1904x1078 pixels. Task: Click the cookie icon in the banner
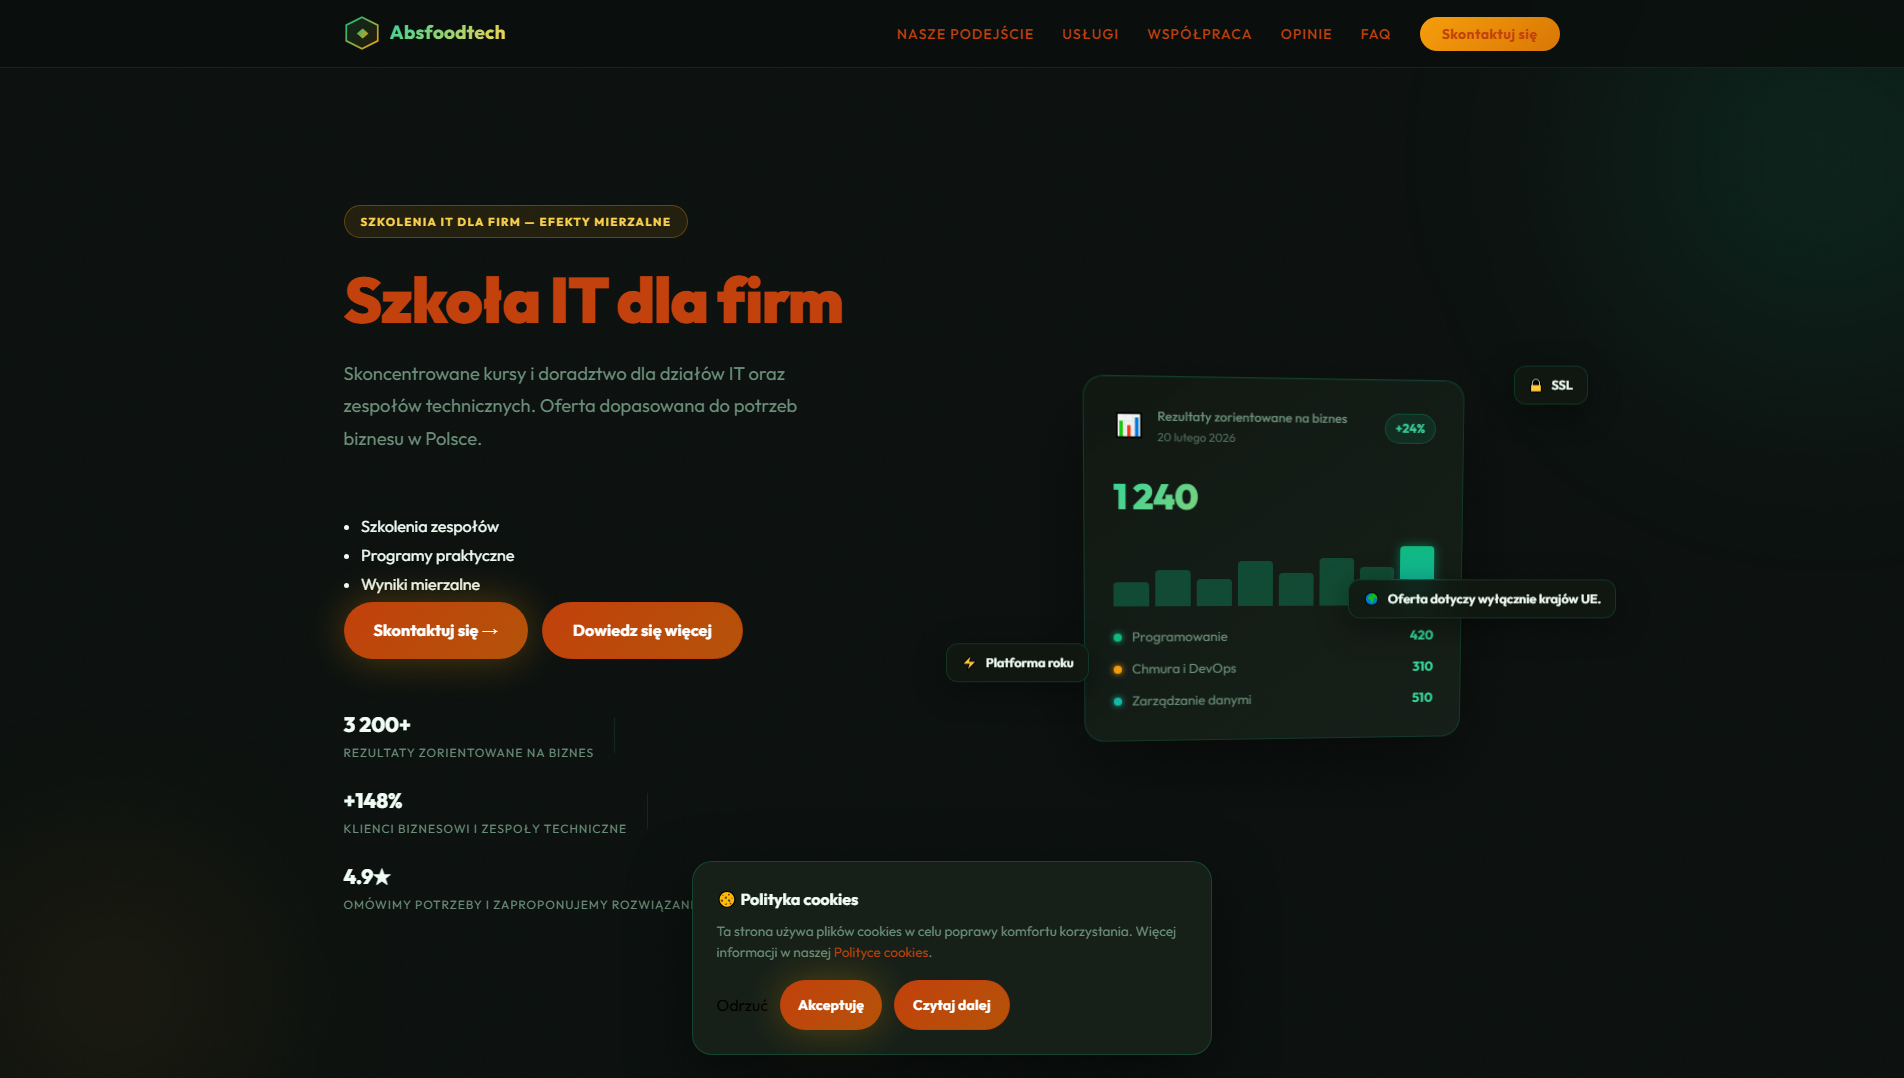(726, 900)
